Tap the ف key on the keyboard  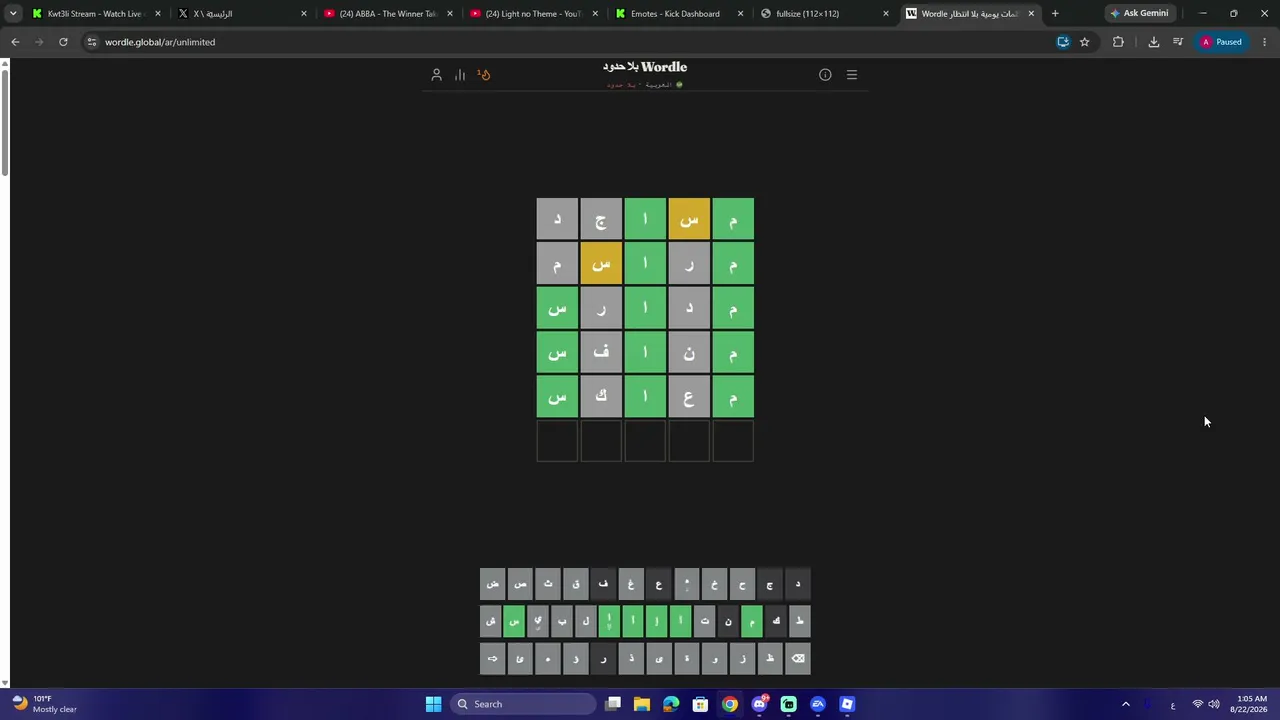(604, 584)
